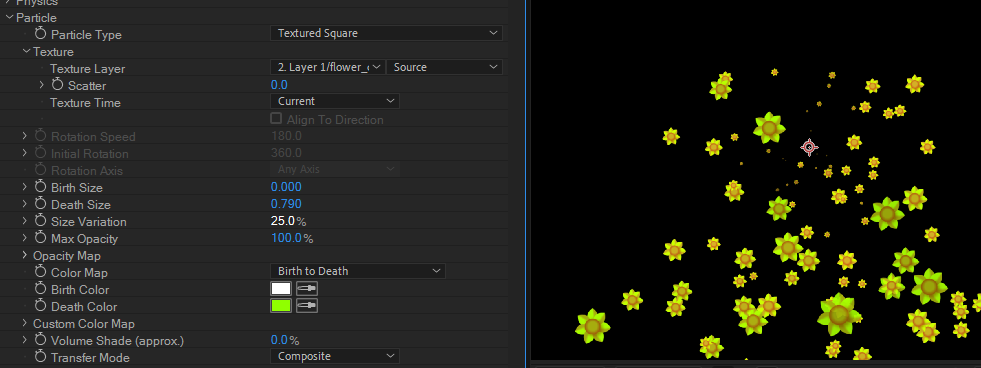Expand the Max Opacity property

25,238
